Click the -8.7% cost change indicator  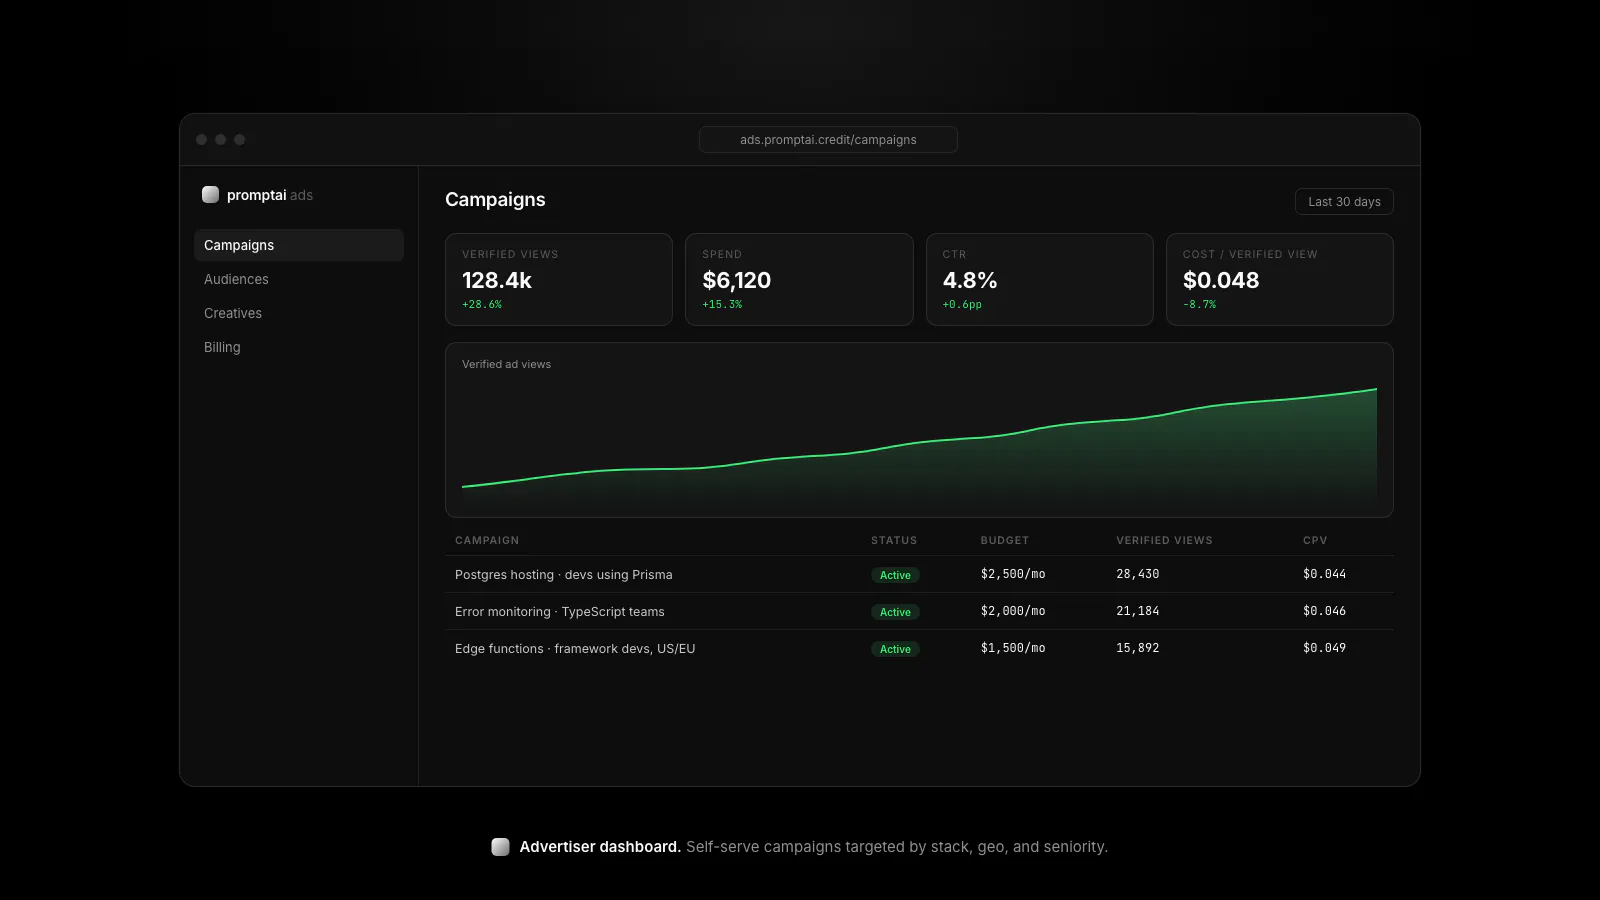click(x=1200, y=304)
